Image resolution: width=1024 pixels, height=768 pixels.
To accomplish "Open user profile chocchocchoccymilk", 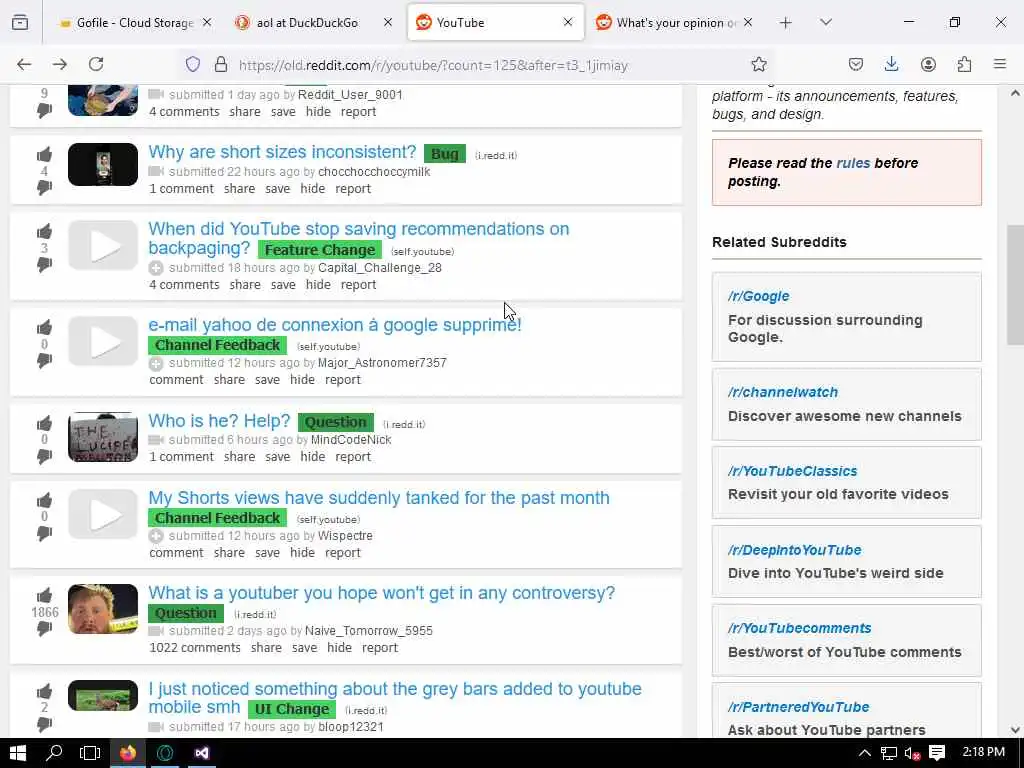I will click(374, 172).
